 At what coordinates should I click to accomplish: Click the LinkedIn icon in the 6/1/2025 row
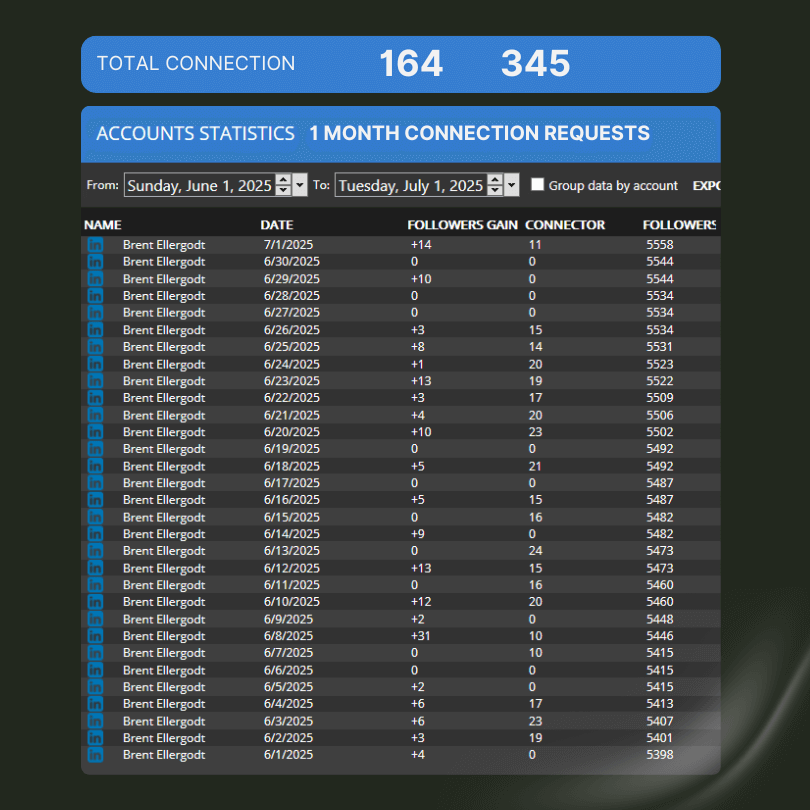(96, 755)
